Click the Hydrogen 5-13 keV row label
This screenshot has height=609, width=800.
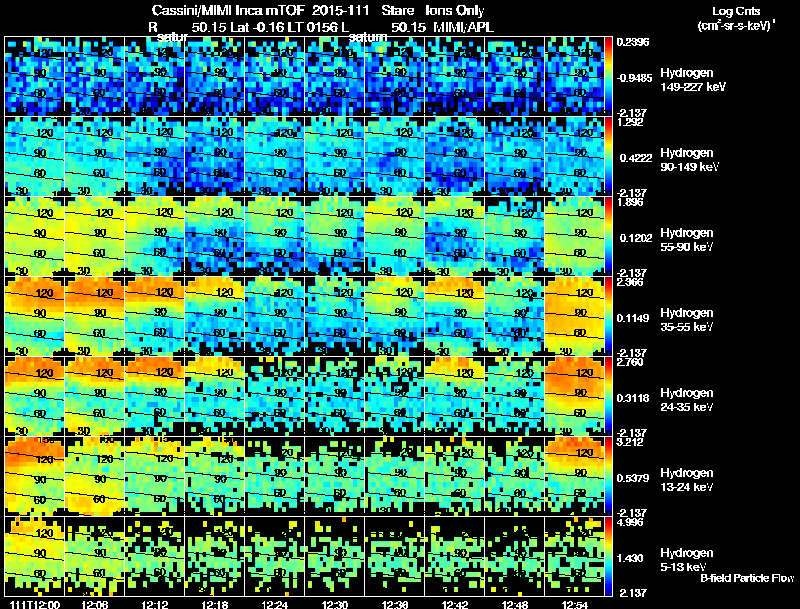pos(687,560)
